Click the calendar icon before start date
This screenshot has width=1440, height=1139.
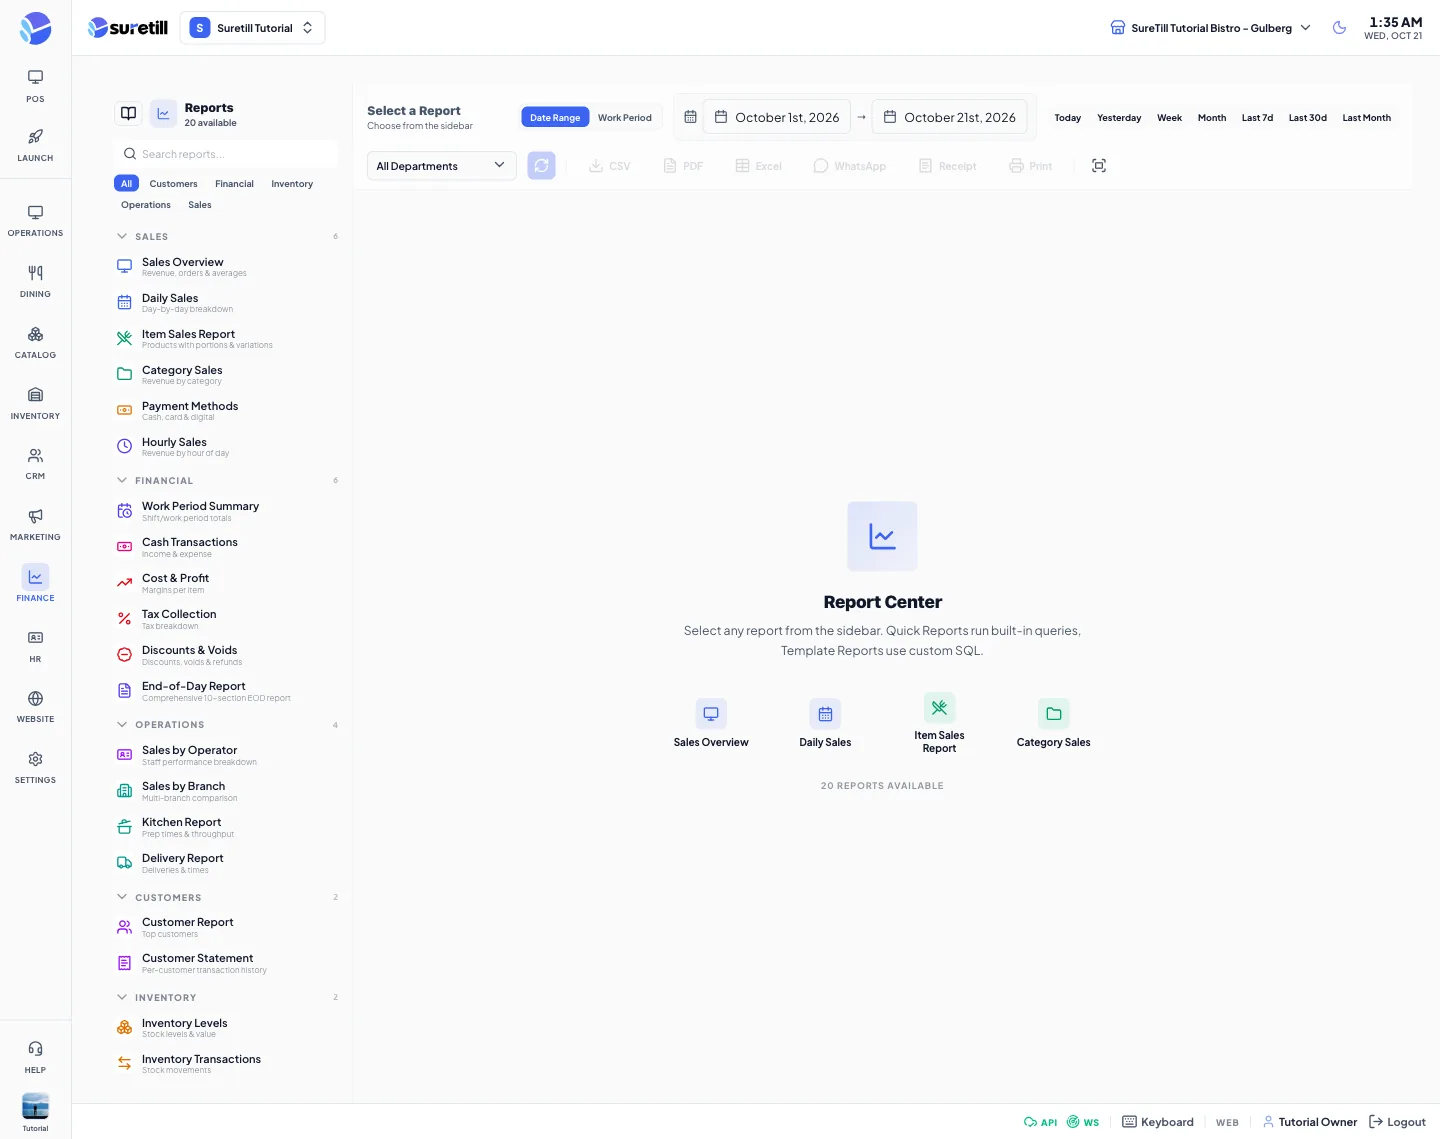point(690,117)
